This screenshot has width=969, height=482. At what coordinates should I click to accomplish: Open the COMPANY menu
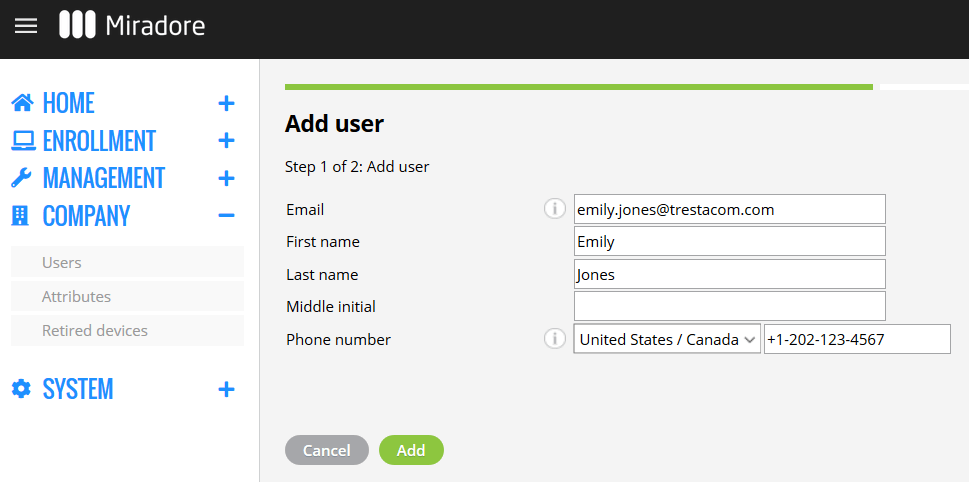[87, 216]
